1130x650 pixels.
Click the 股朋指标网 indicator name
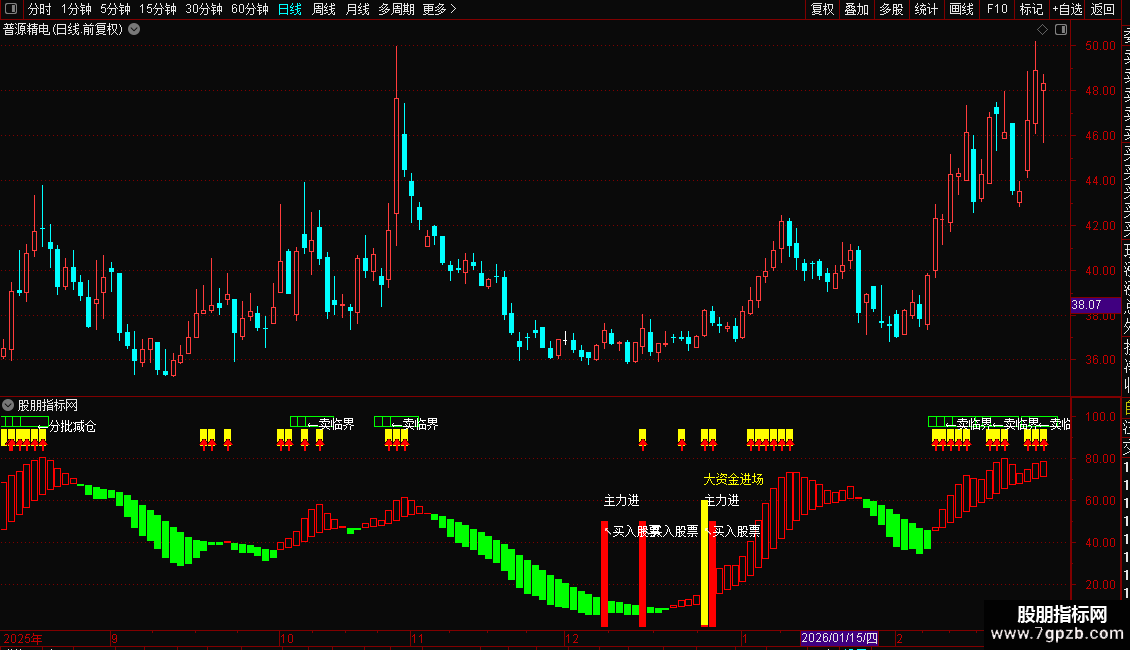pos(48,405)
